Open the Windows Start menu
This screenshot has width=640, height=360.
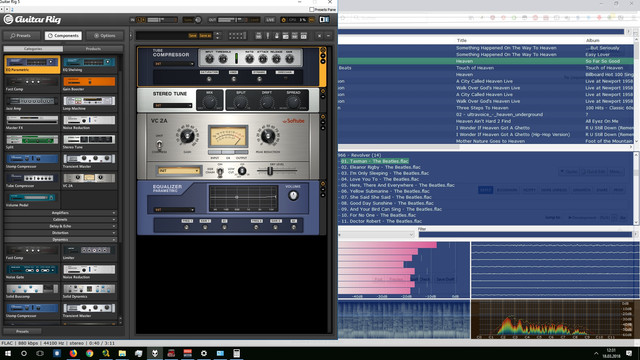tap(8, 353)
